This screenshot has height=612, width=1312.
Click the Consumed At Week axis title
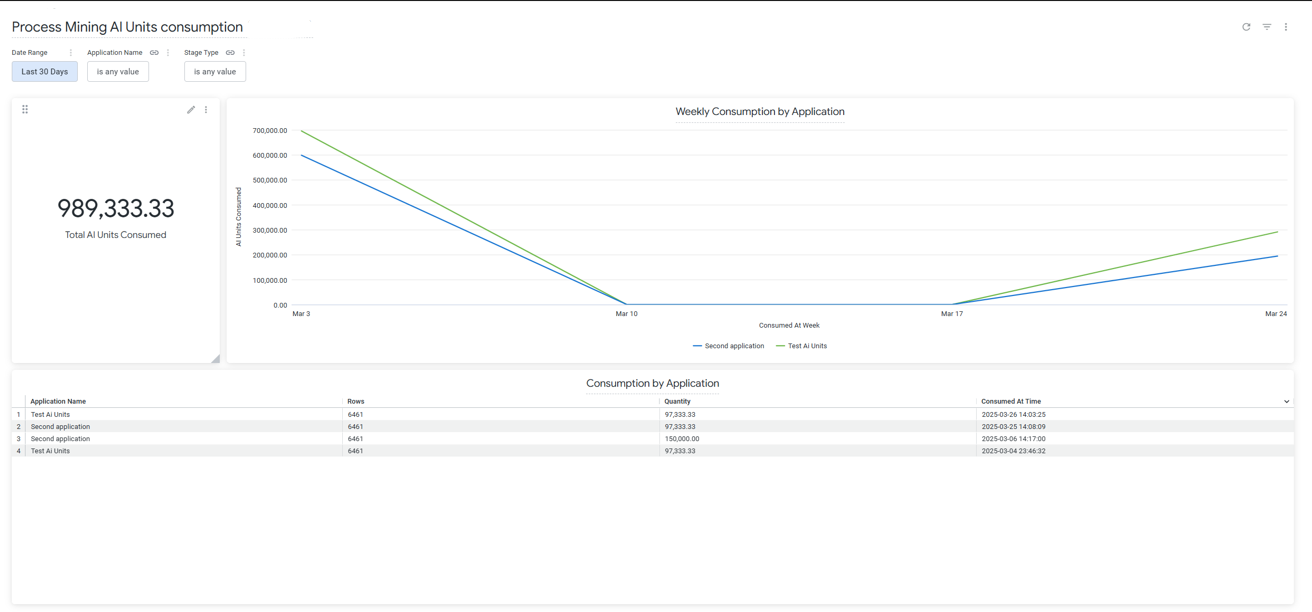pyautogui.click(x=789, y=325)
